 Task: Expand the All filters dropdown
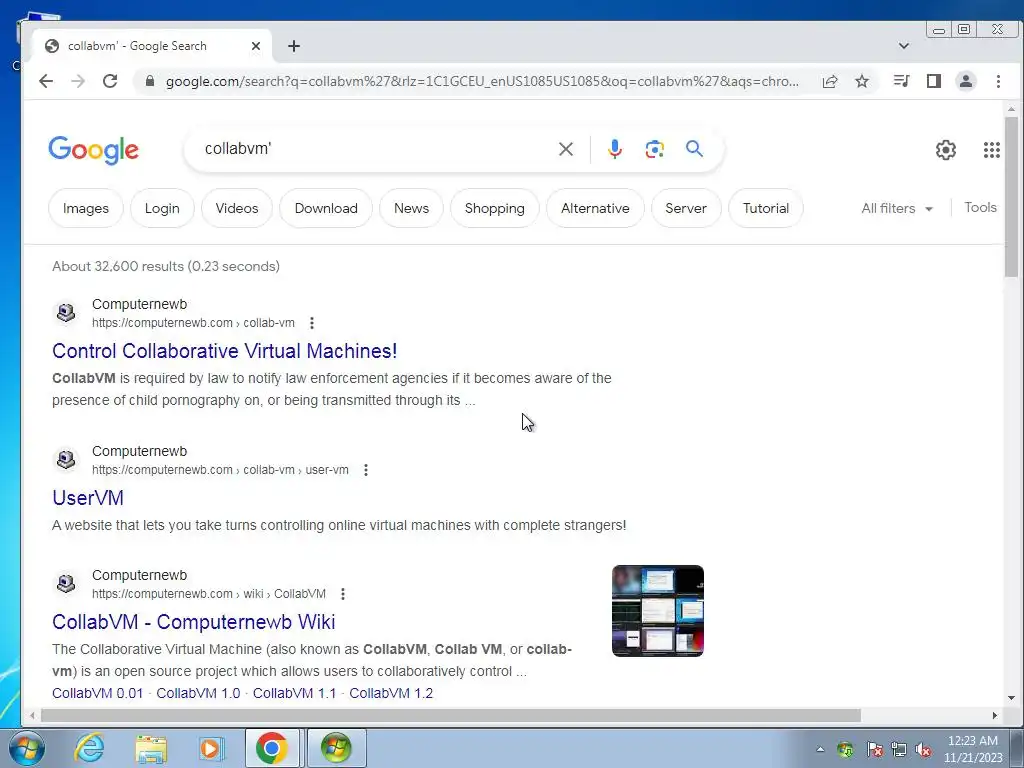coord(897,208)
